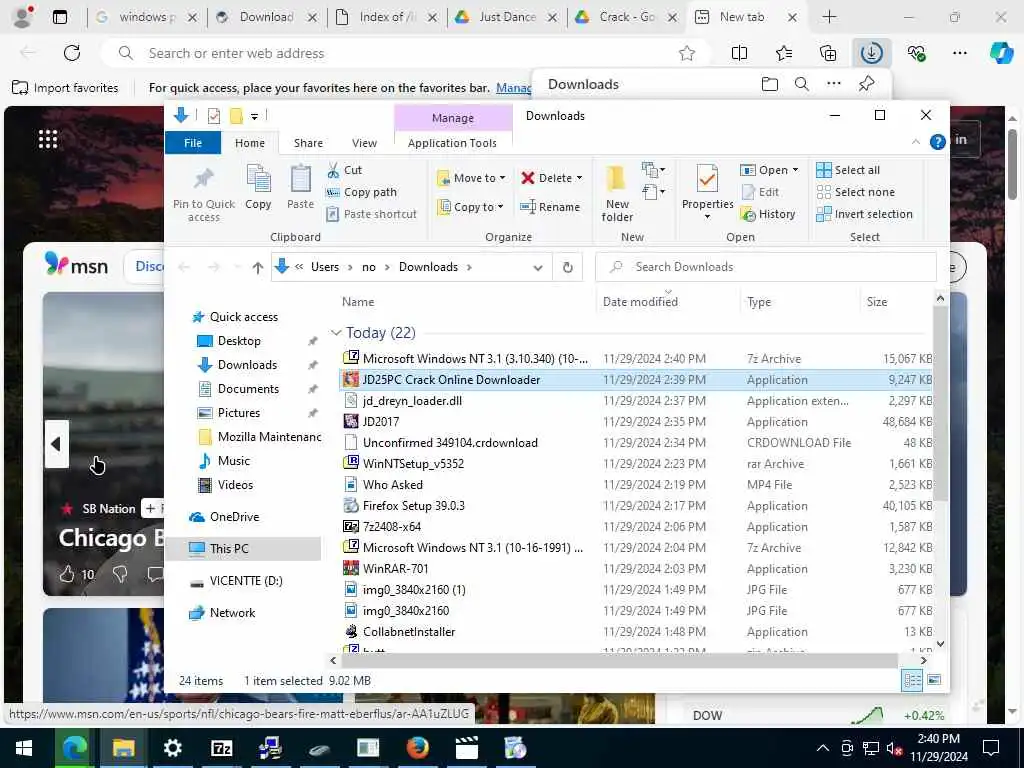This screenshot has height=768, width=1024.
Task: Refresh the Downloads folder view
Action: 568,267
